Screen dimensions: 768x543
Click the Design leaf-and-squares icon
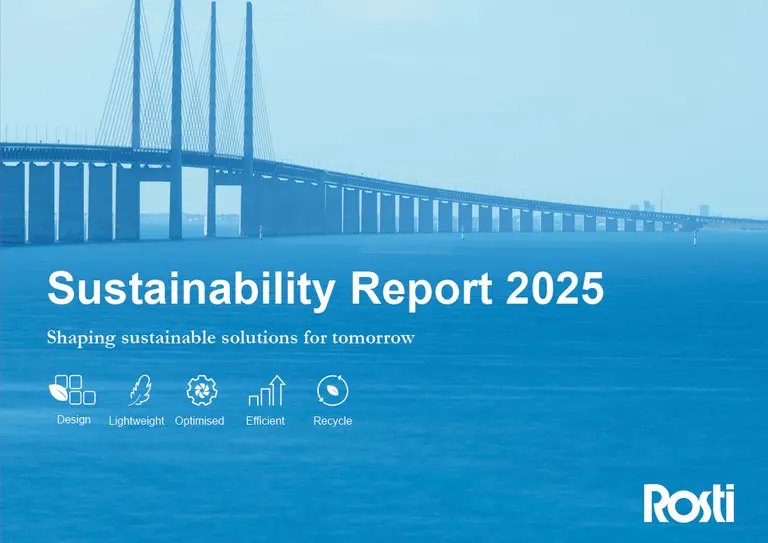pos(72,390)
